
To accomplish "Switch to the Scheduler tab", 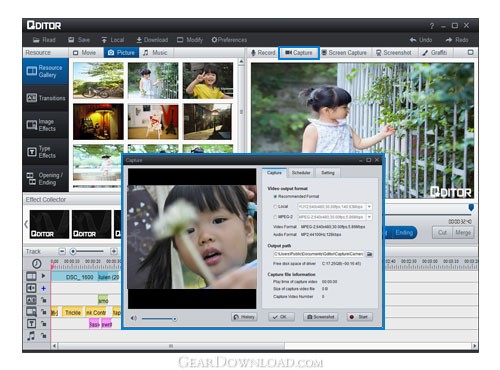I will [x=301, y=173].
